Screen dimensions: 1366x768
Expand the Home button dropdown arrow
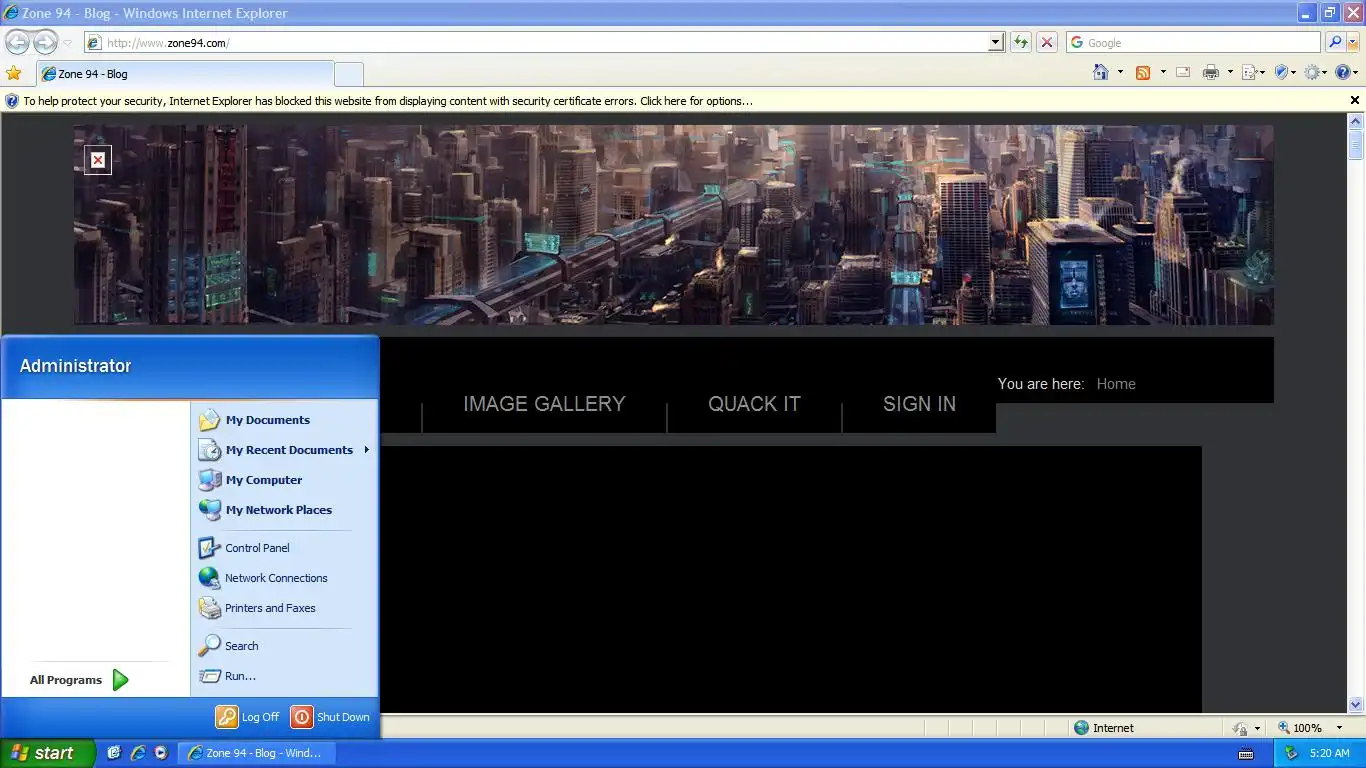pyautogui.click(x=1120, y=72)
